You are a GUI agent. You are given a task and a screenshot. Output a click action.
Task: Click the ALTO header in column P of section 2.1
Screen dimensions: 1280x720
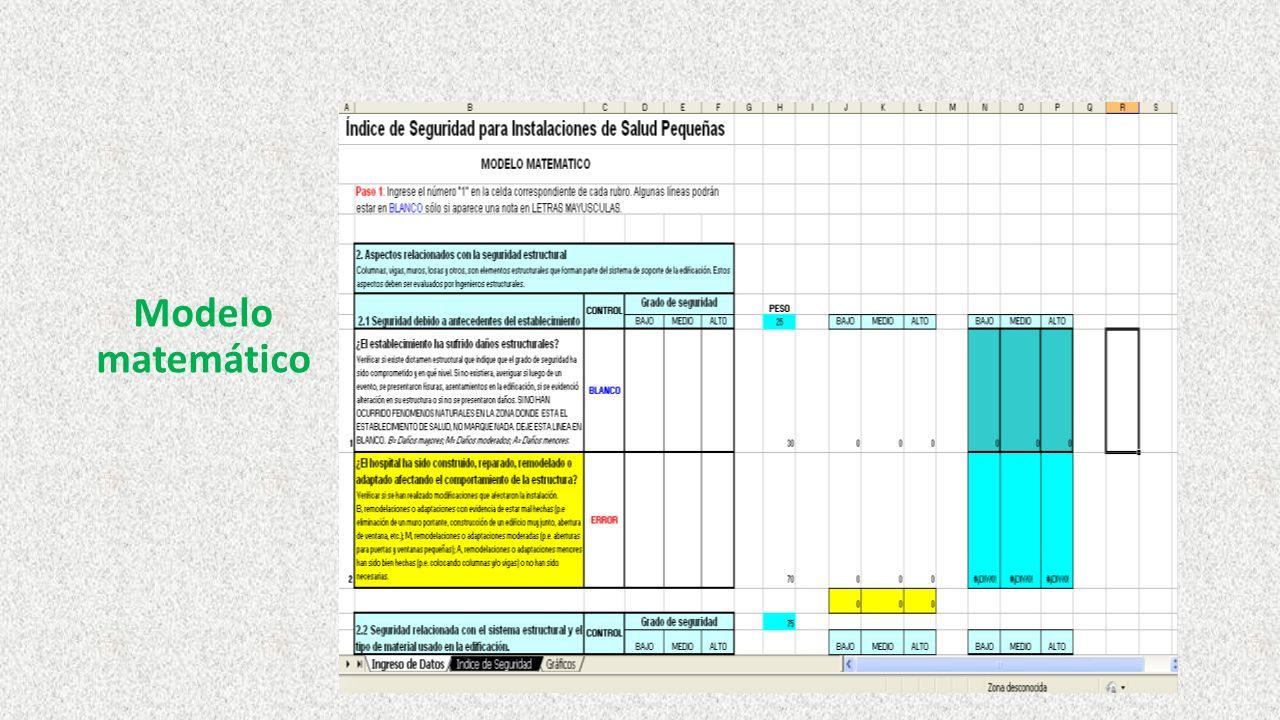pos(1056,321)
